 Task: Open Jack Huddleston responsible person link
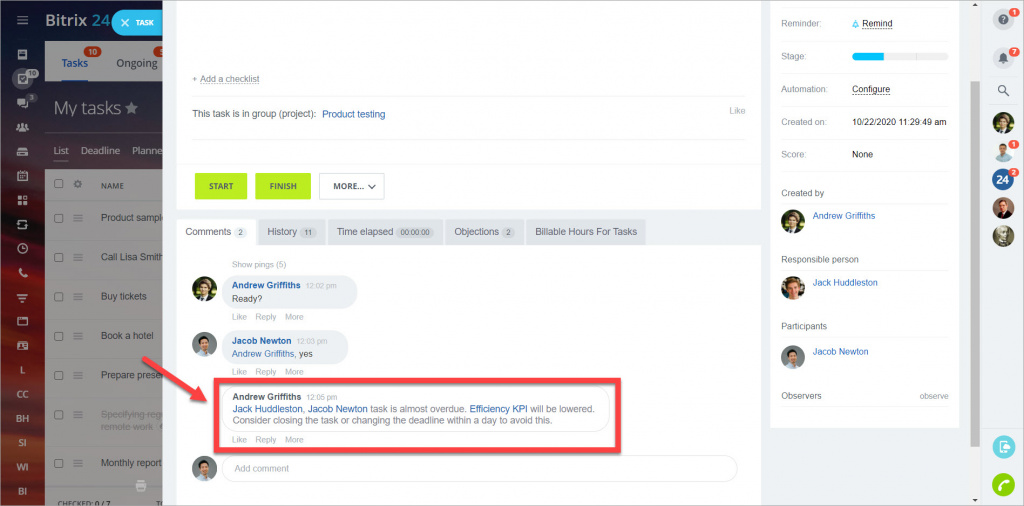(844, 283)
